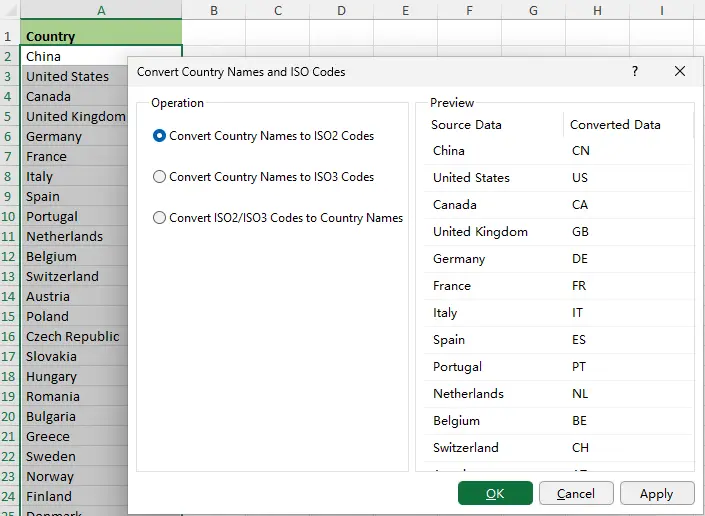The width and height of the screenshot is (705, 516).
Task: Click the ES converted code
Action: point(579,339)
